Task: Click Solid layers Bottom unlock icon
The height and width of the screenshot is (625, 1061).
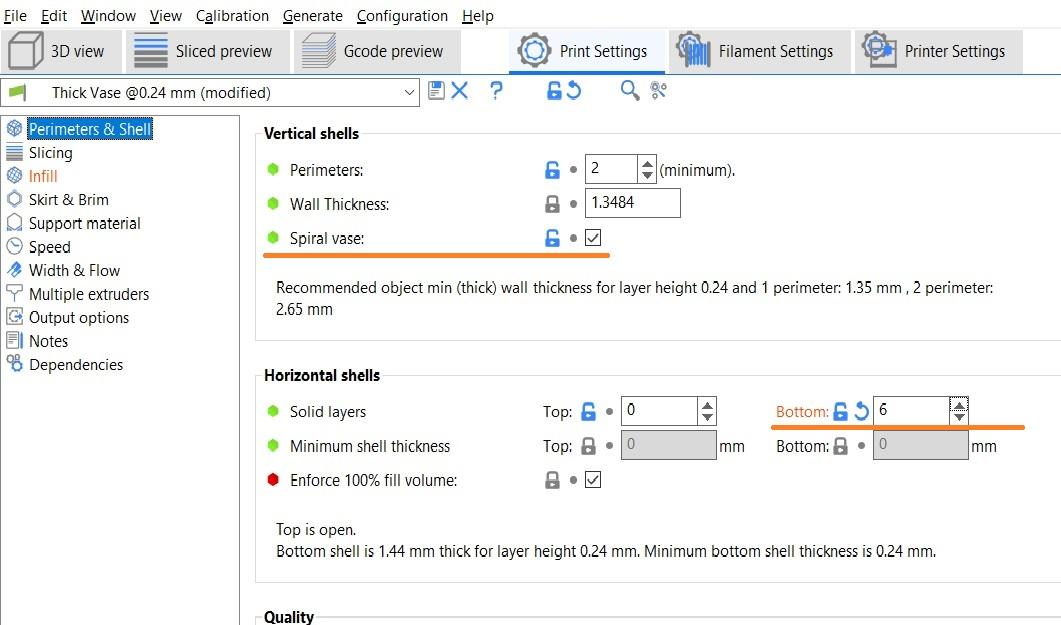Action: tap(840, 411)
